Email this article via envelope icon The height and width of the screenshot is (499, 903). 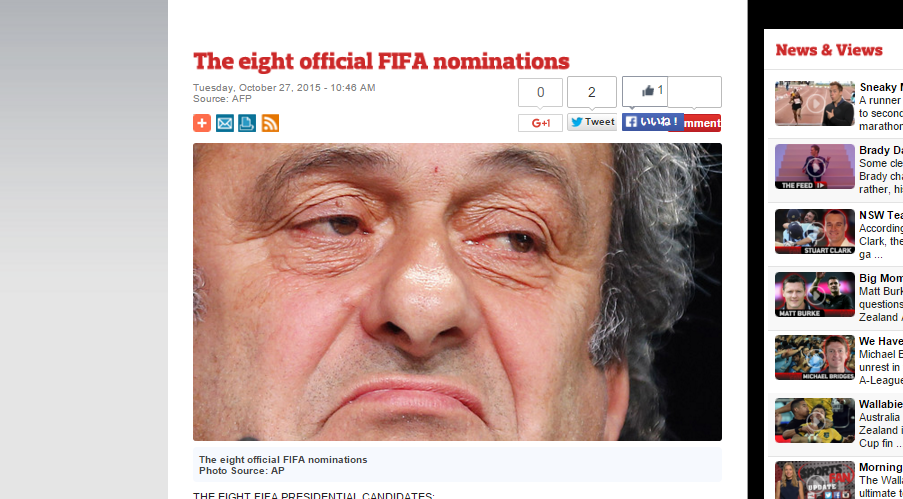click(225, 123)
